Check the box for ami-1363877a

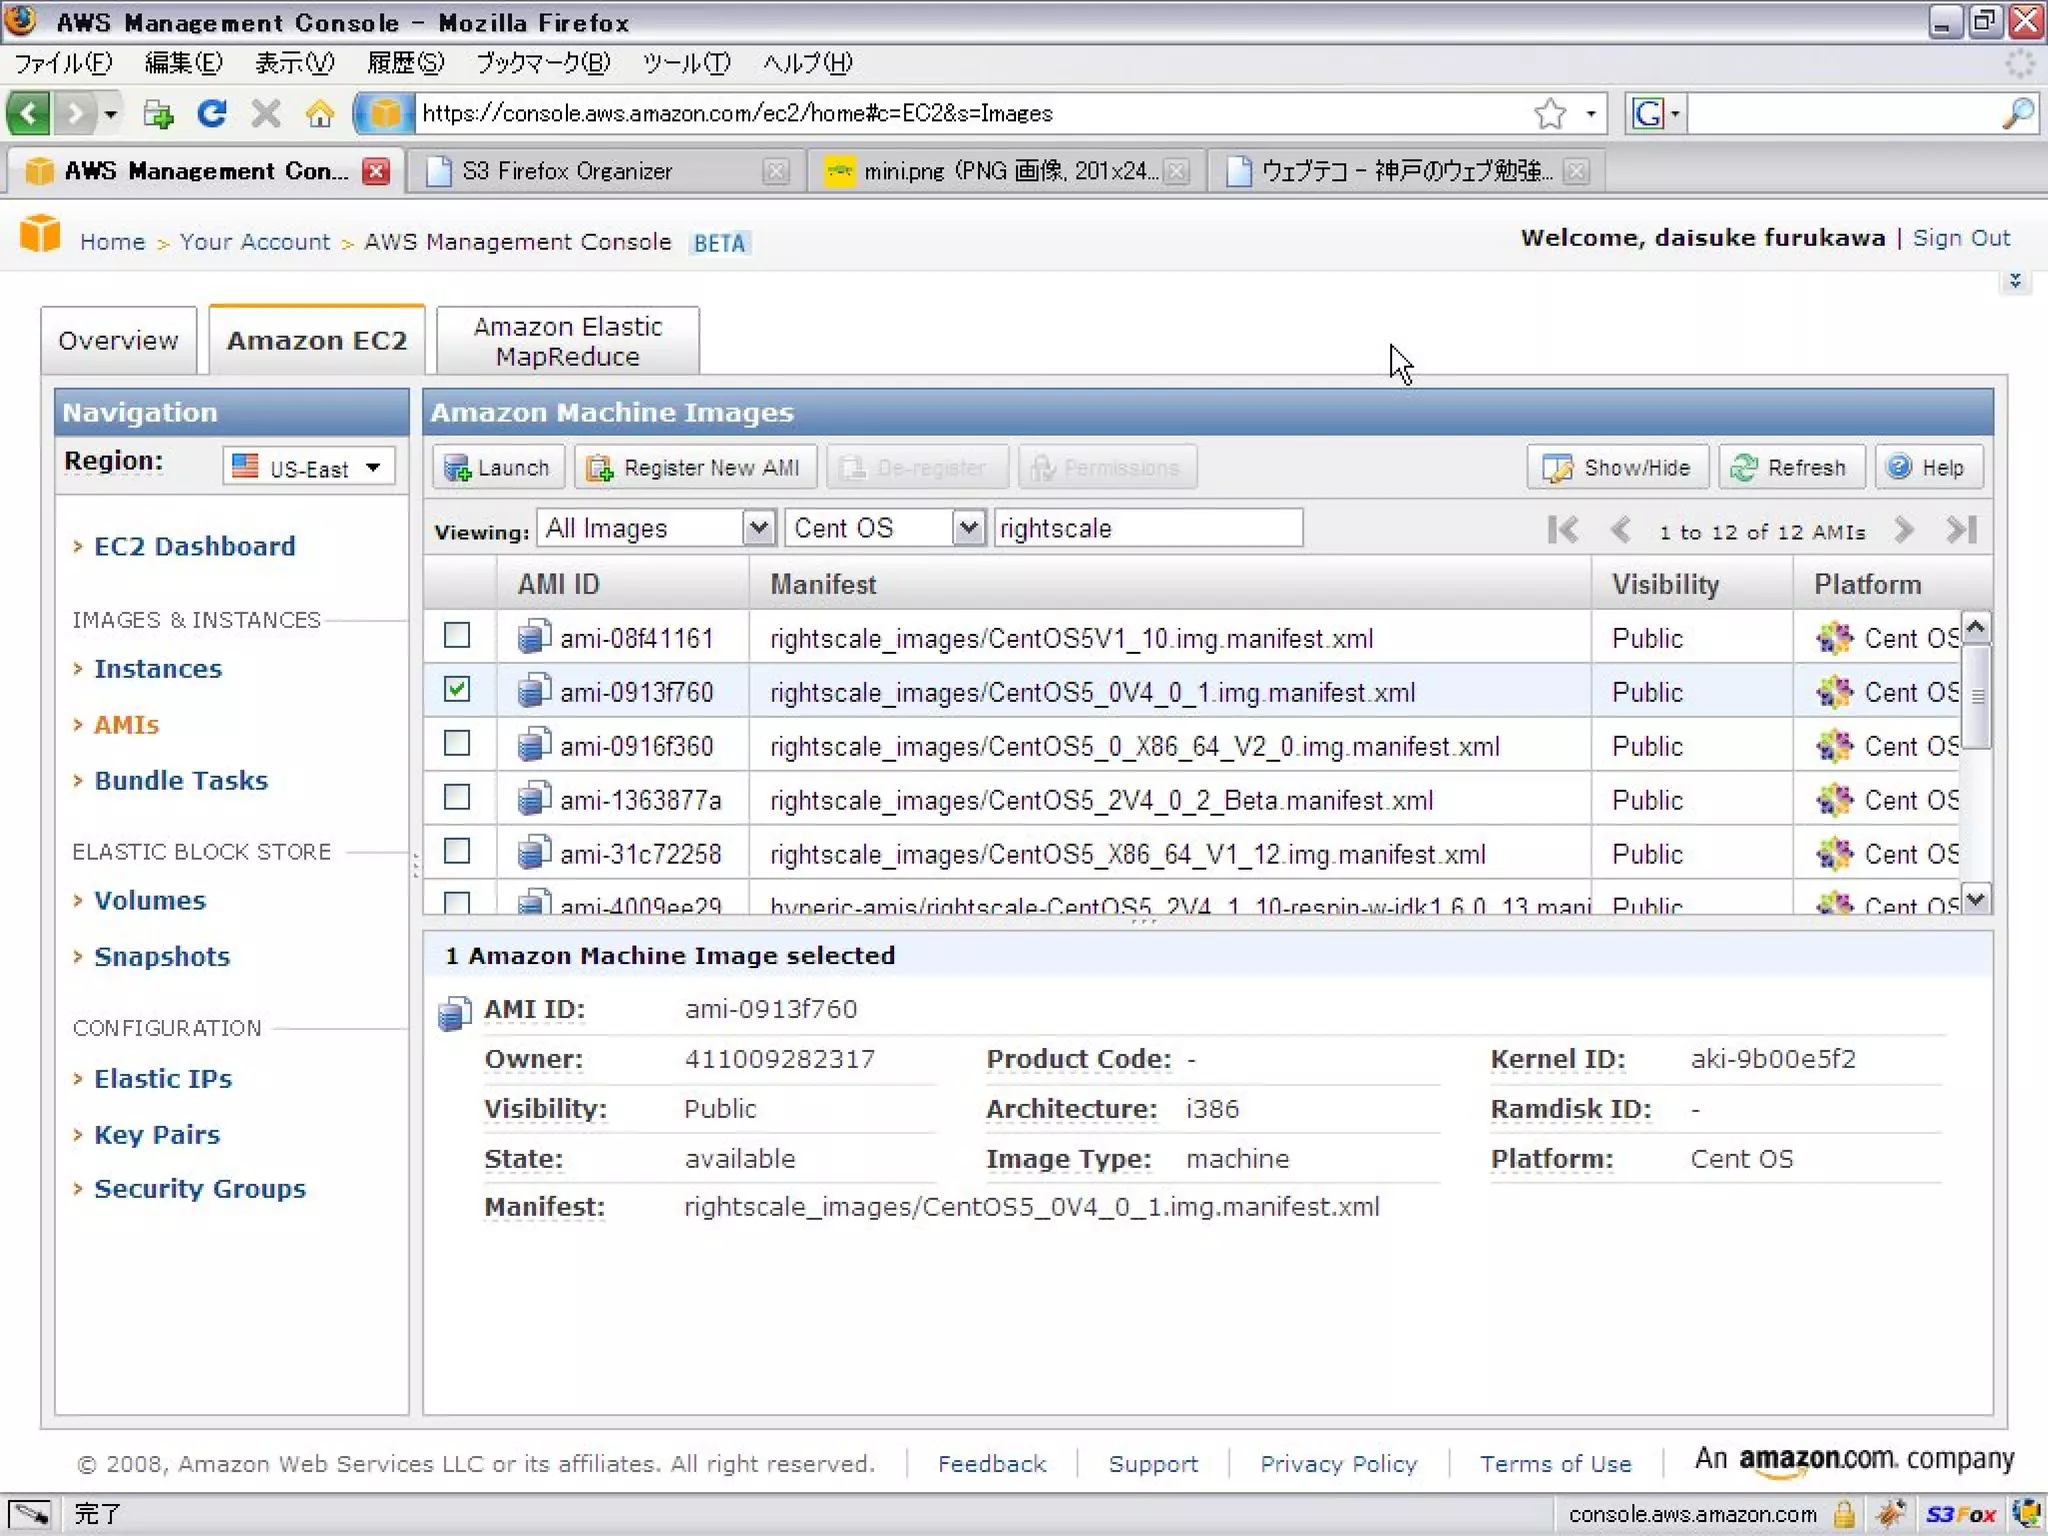pos(457,797)
